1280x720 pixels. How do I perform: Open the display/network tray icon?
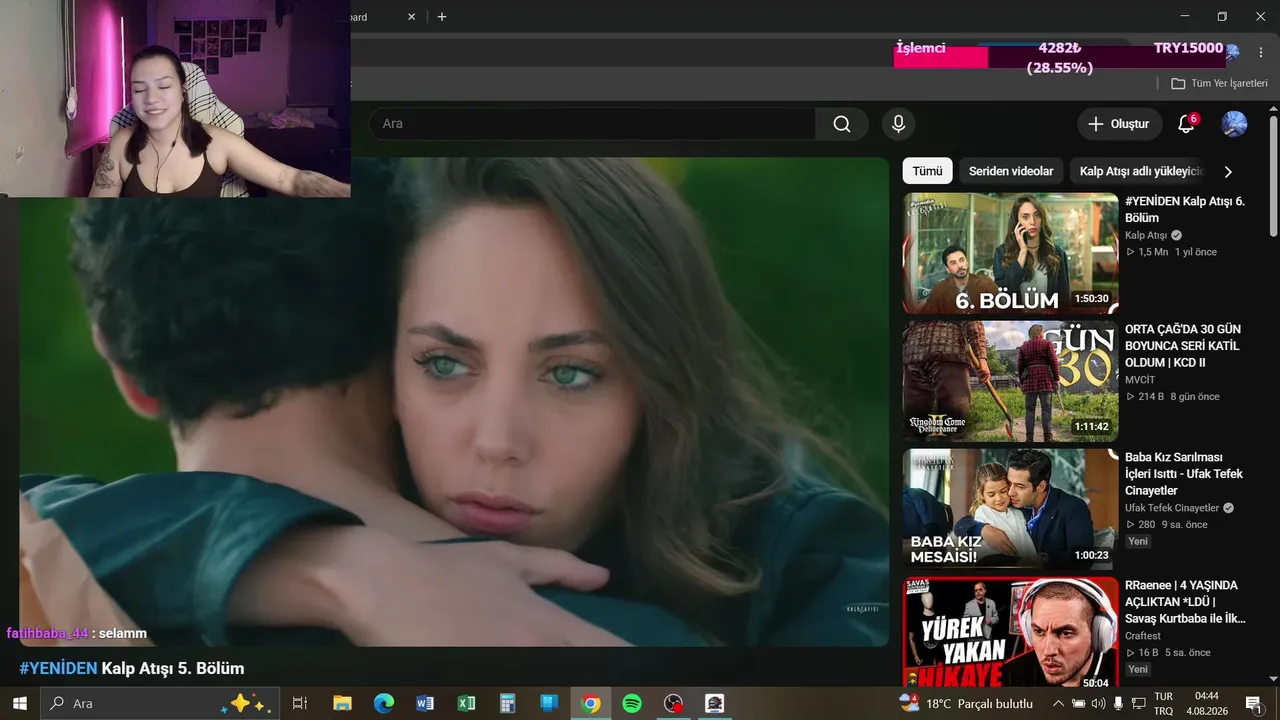coord(1137,703)
